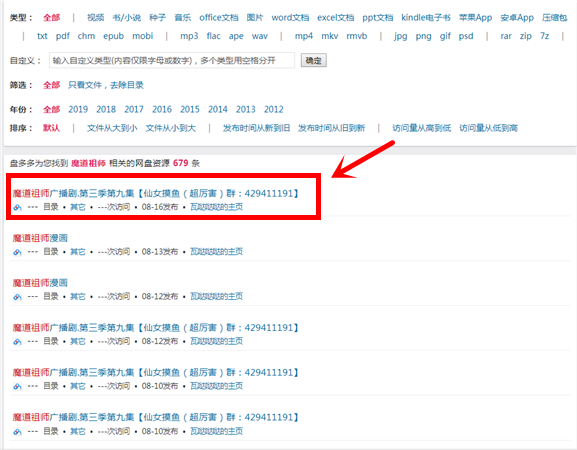This screenshot has width=577, height=450.
Task: Filter by gif file extension
Action: tap(445, 36)
